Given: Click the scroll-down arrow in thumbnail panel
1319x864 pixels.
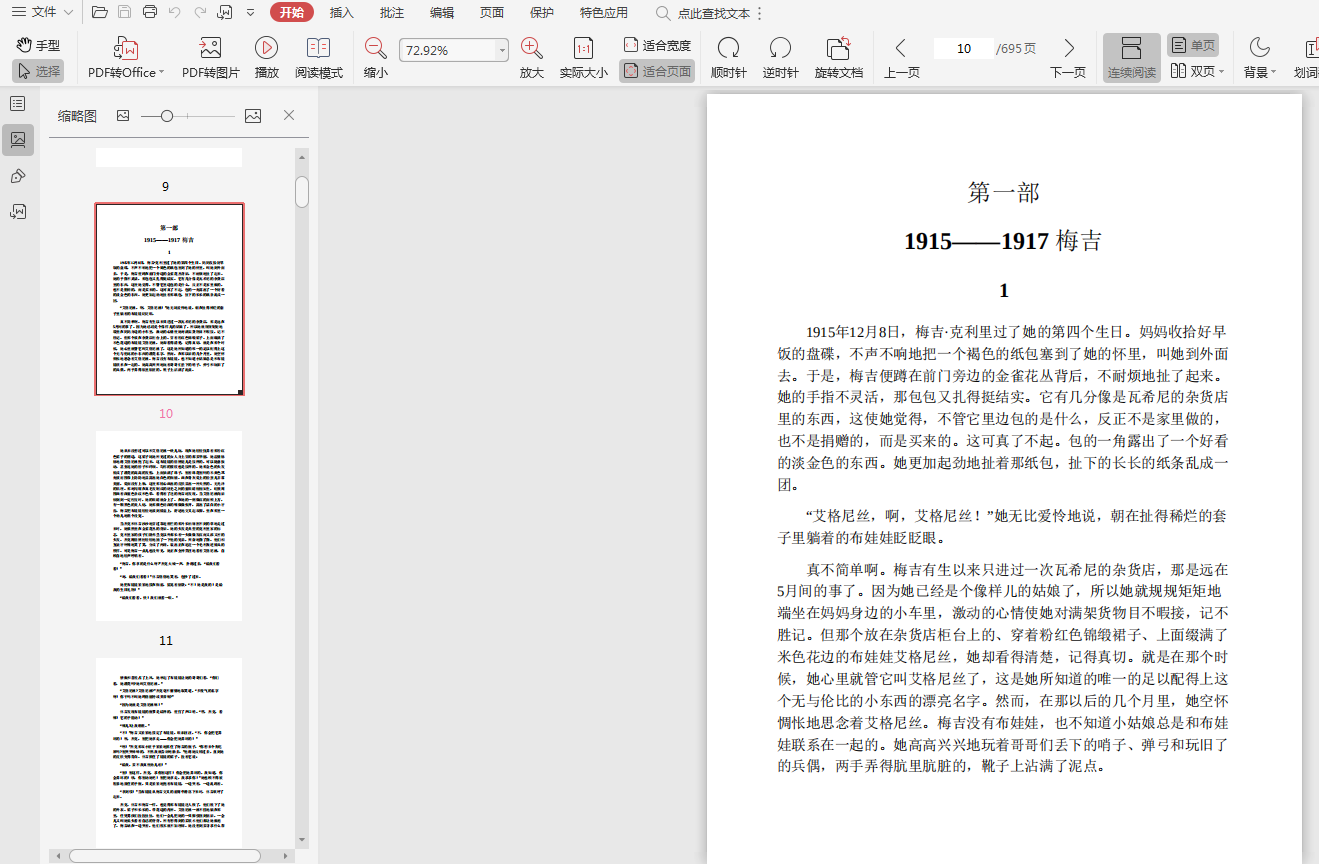Looking at the screenshot, I should tap(302, 840).
